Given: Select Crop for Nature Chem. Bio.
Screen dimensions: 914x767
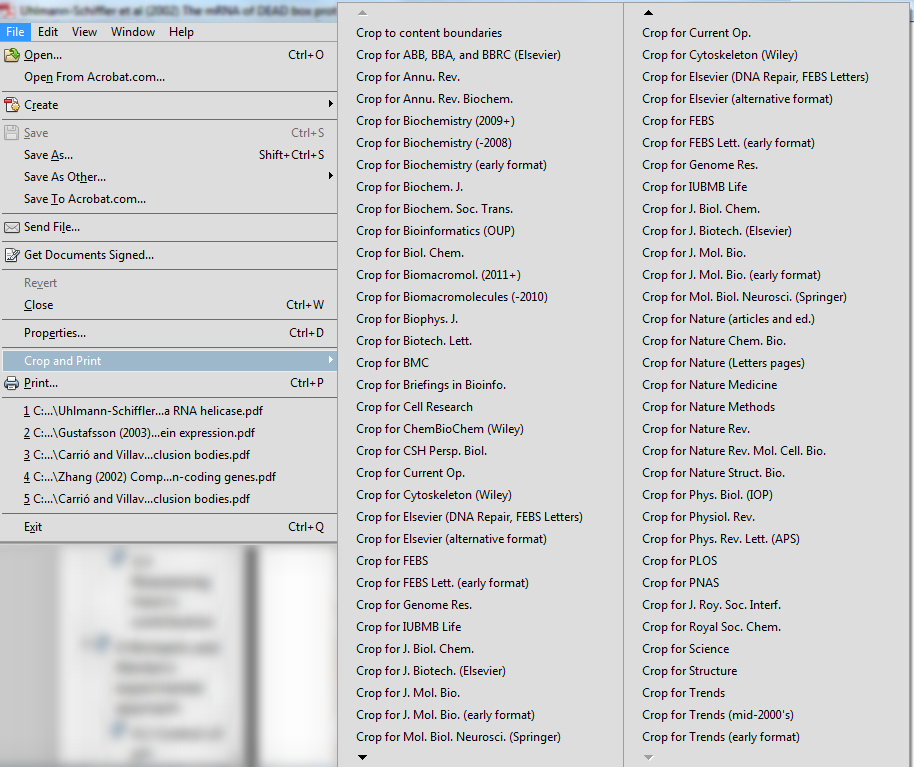Looking at the screenshot, I should pyautogui.click(x=714, y=341).
